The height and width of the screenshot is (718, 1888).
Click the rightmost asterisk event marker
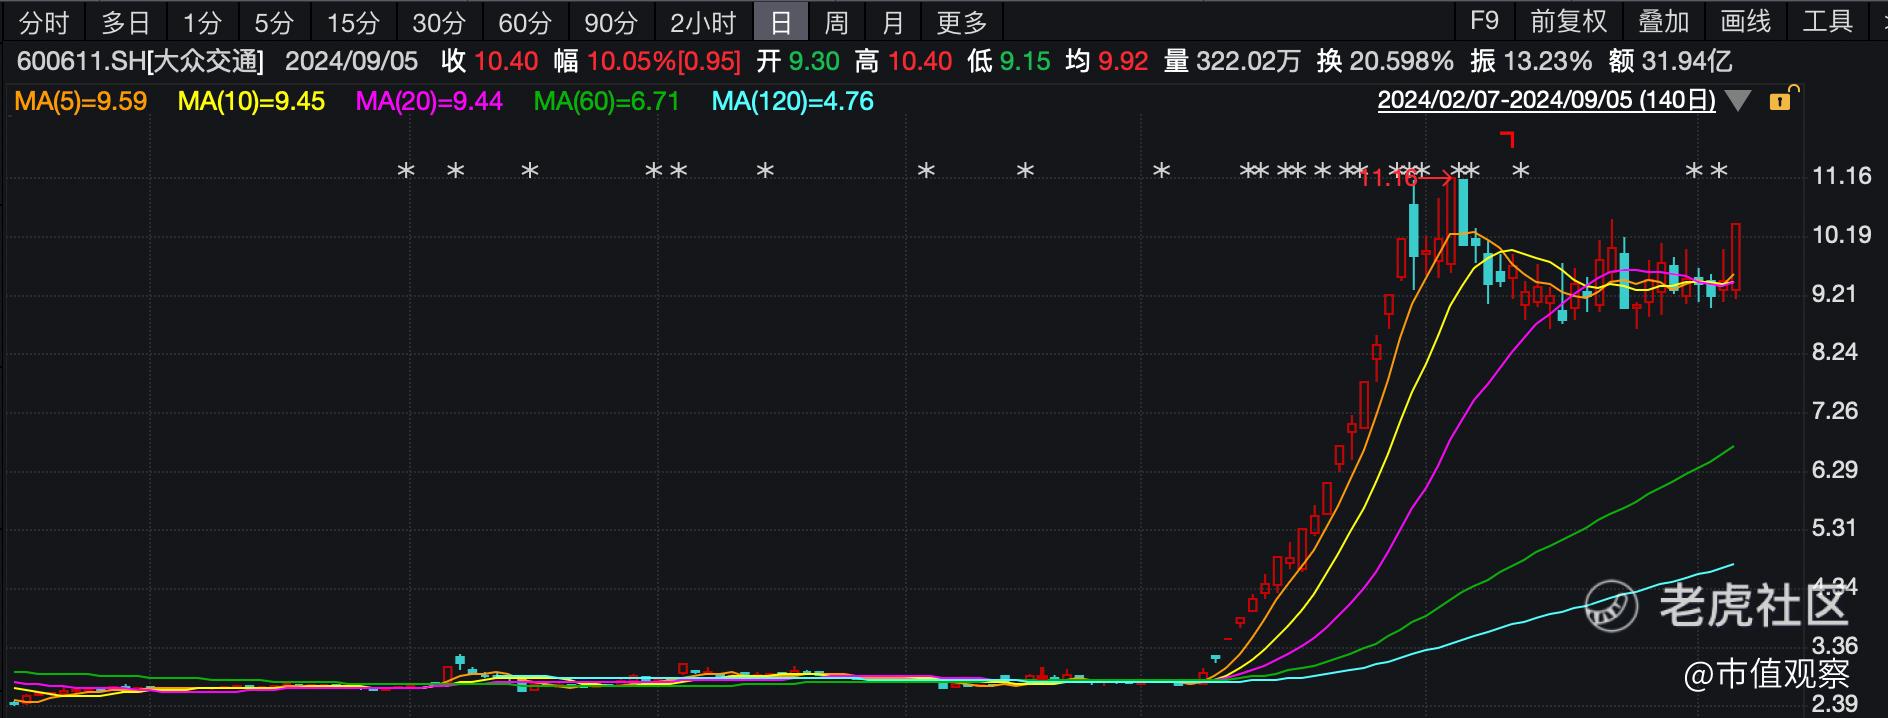click(x=1719, y=172)
